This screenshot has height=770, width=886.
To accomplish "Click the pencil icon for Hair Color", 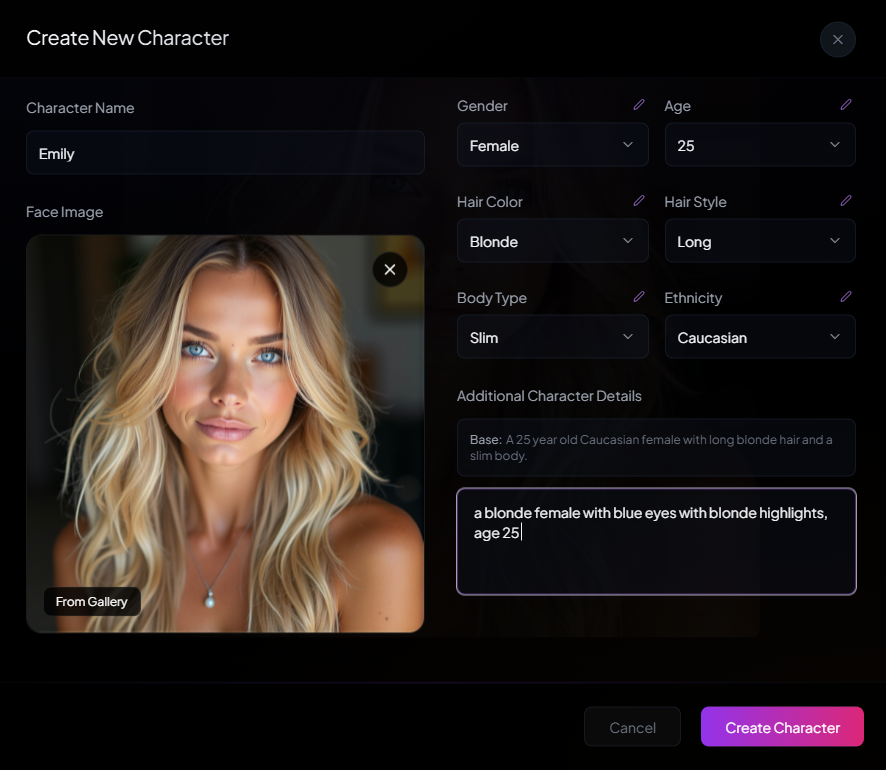I will (x=639, y=201).
